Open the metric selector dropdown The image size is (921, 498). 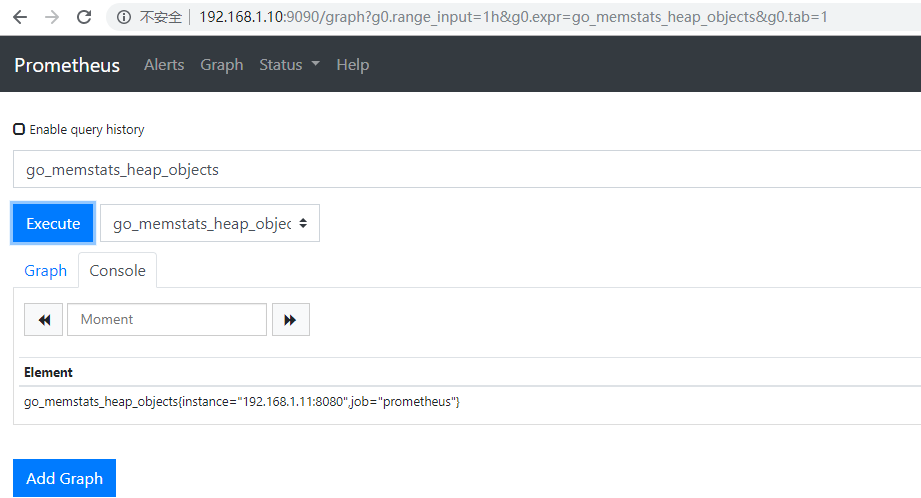point(210,224)
